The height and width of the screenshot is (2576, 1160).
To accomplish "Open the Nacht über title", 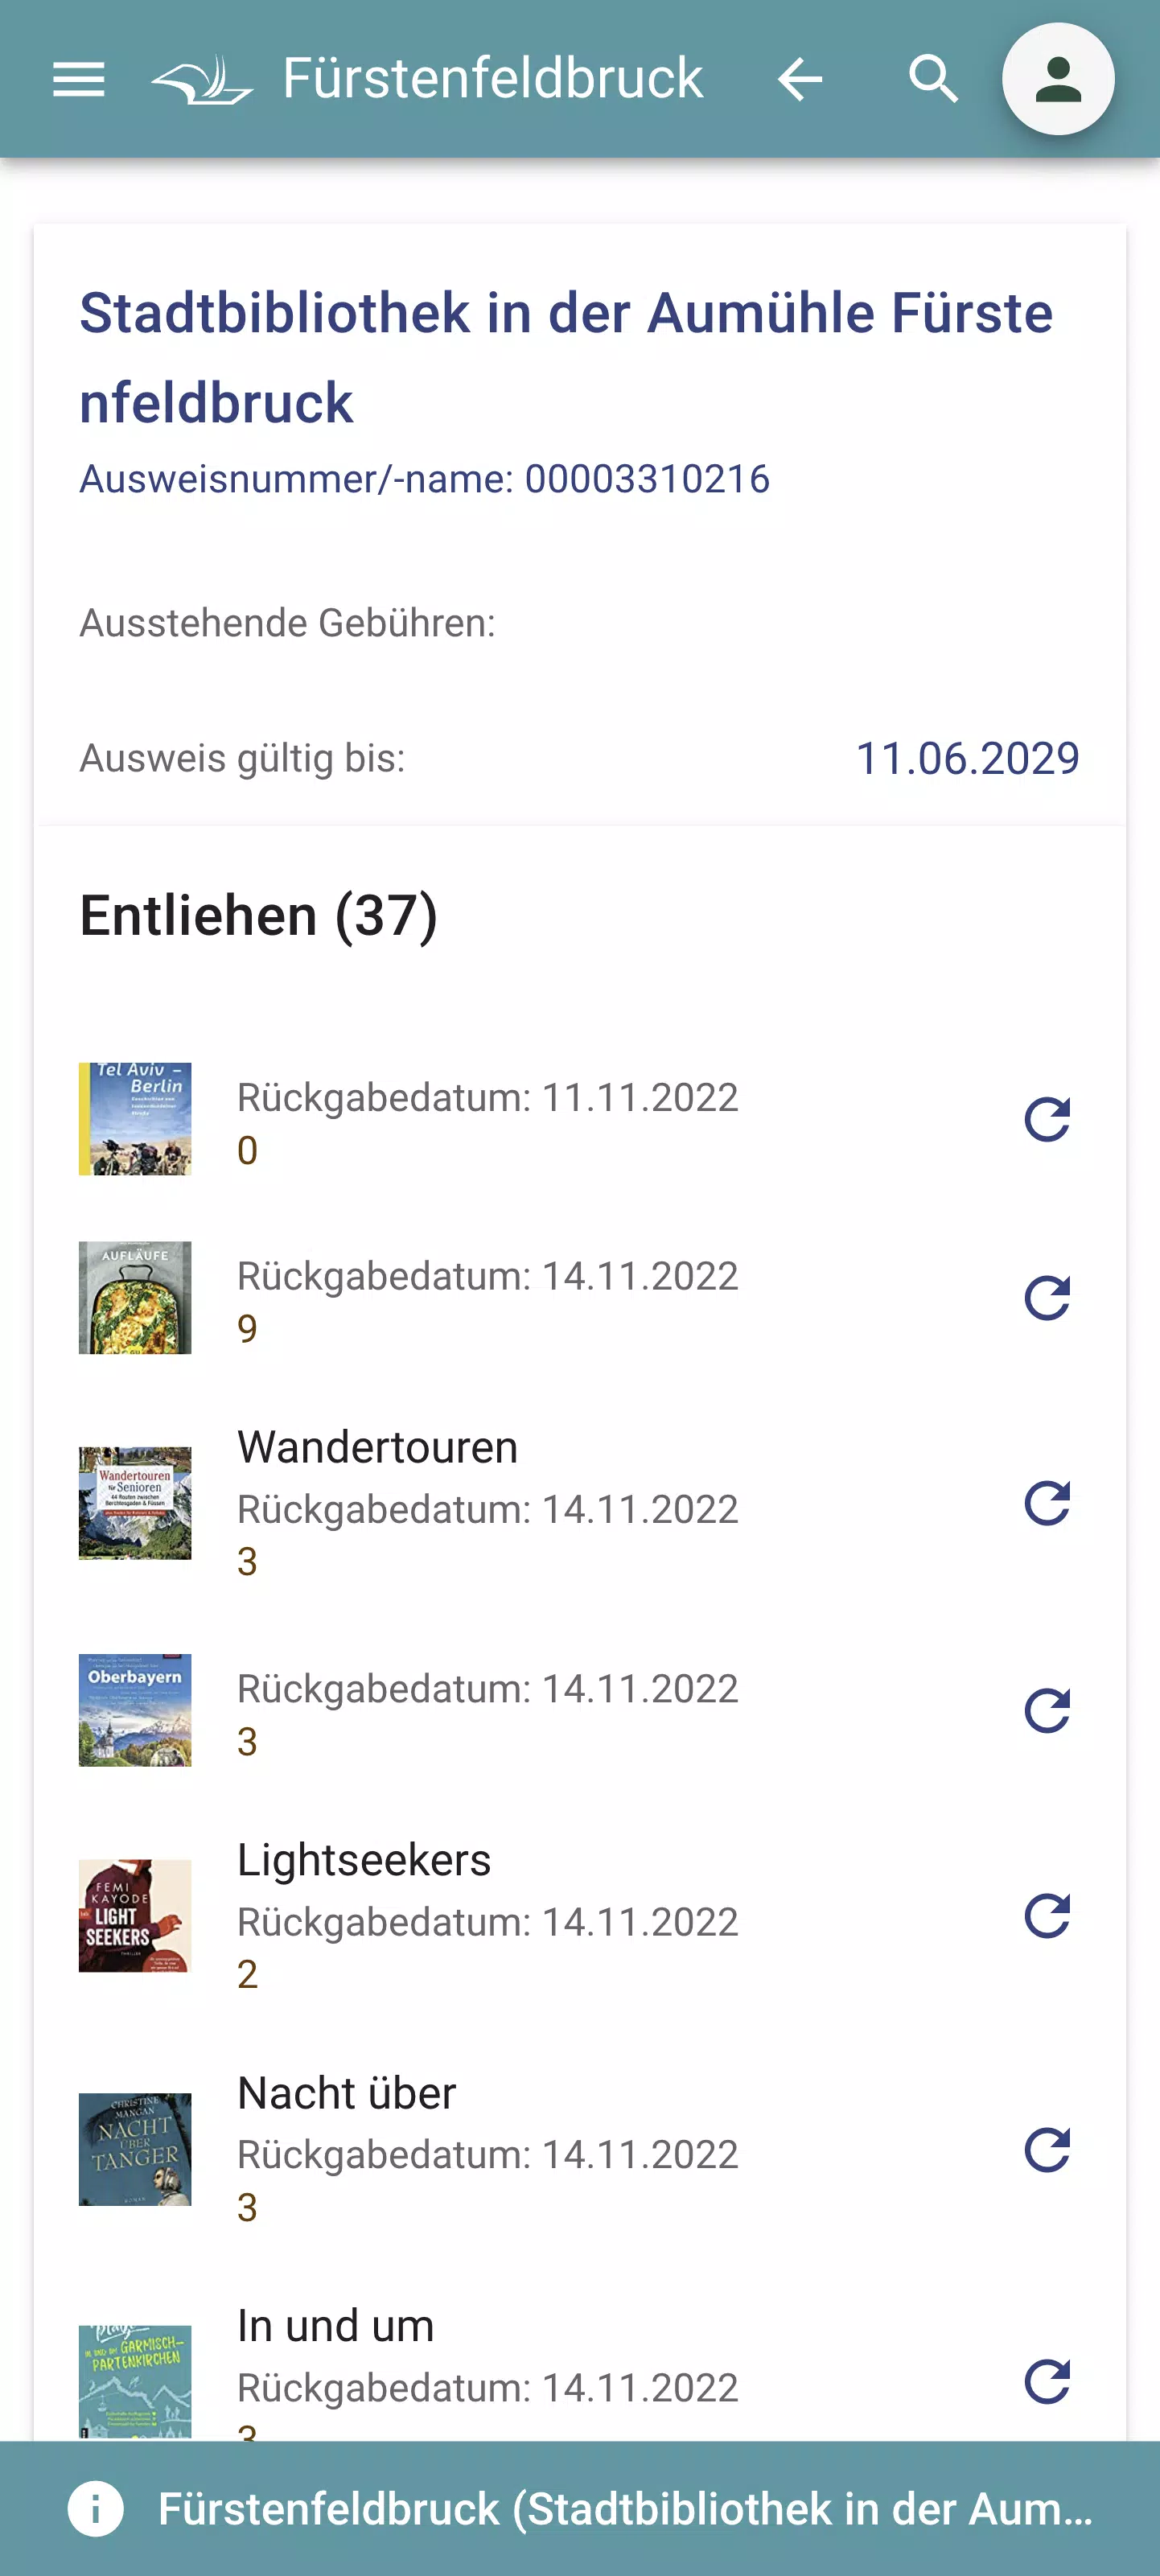I will coord(347,2093).
